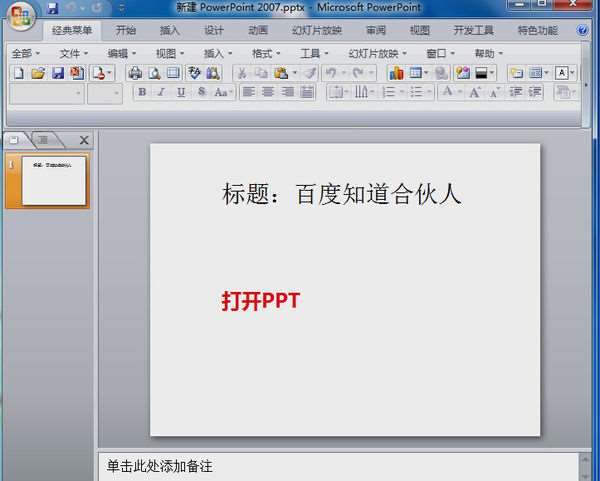Click the Center text alignment icon
This screenshot has width=600, height=481.
(268, 92)
